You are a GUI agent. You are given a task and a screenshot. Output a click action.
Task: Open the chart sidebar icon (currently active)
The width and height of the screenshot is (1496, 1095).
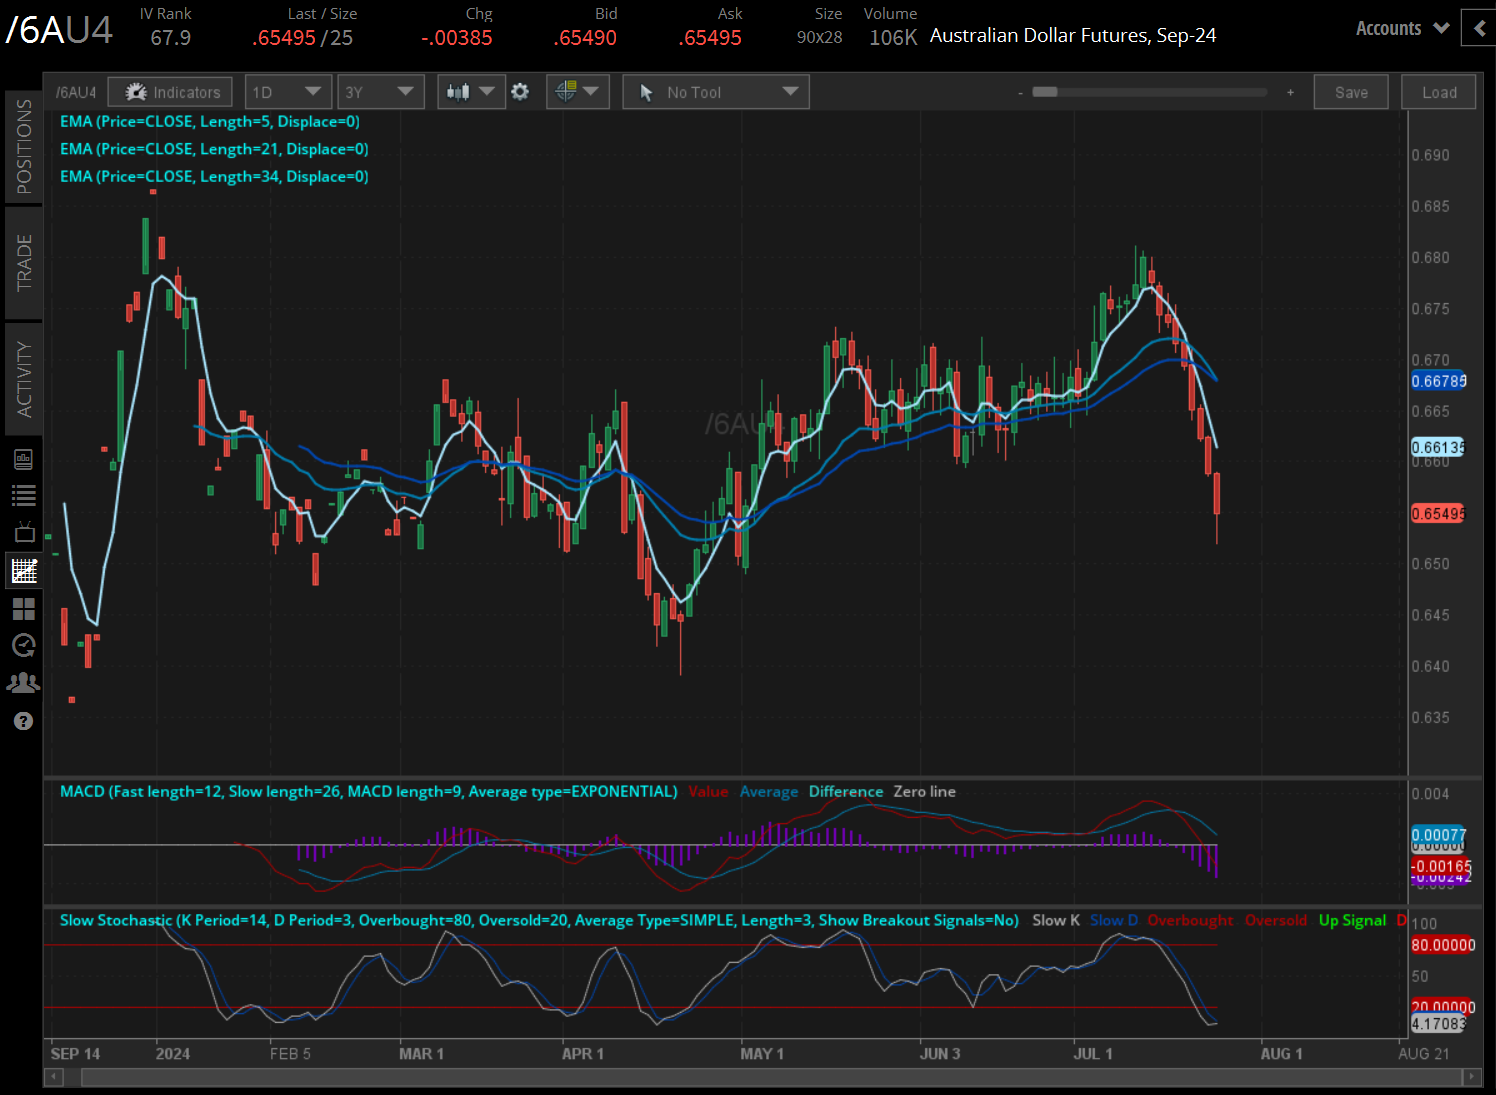[23, 570]
